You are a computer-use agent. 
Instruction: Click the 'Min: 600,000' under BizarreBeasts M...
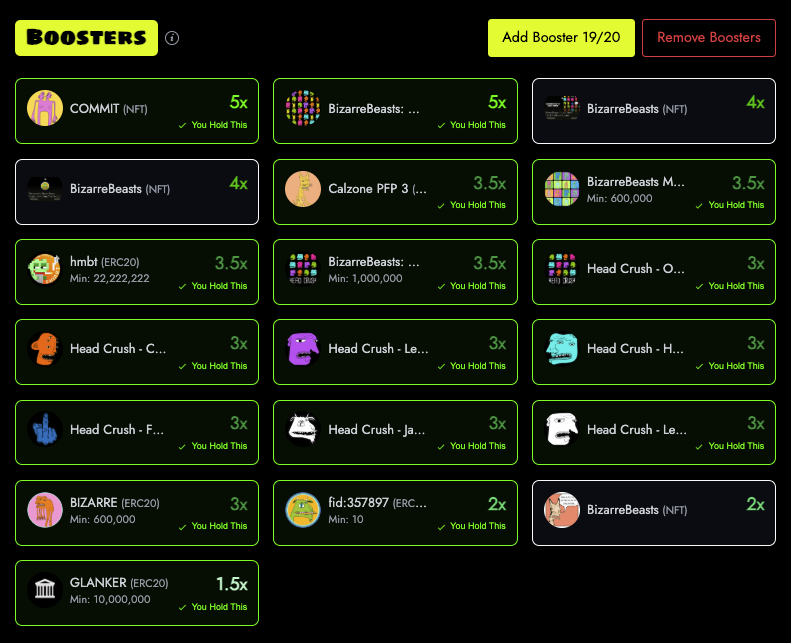click(619, 198)
